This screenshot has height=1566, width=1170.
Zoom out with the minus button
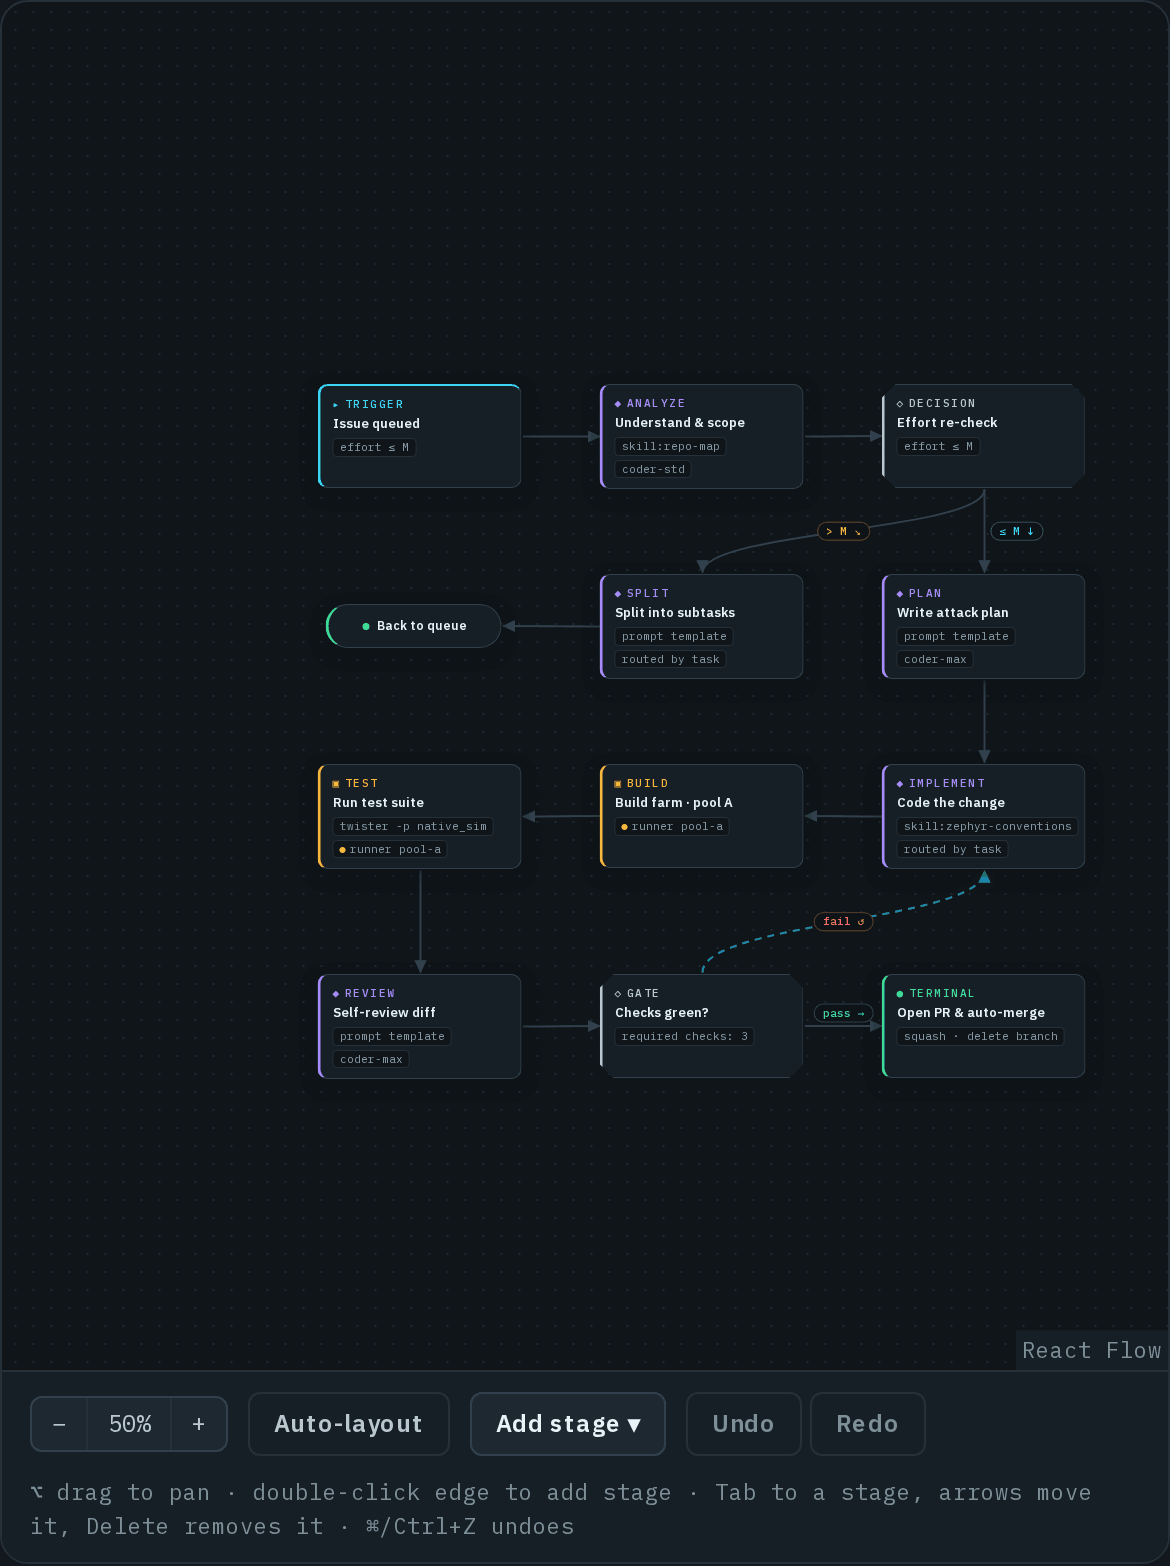tap(59, 1424)
